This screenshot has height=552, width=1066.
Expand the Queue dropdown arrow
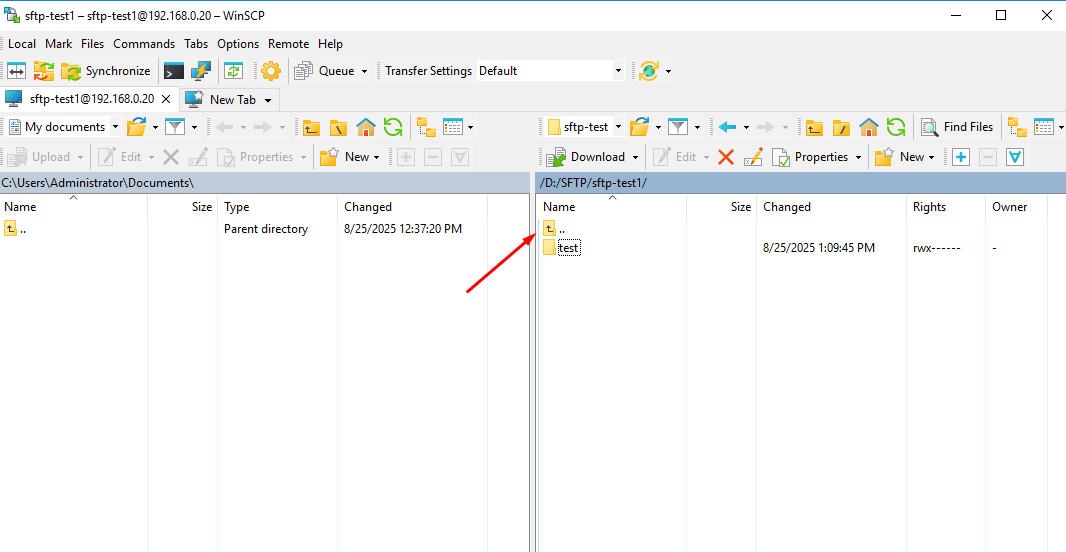[x=364, y=71]
